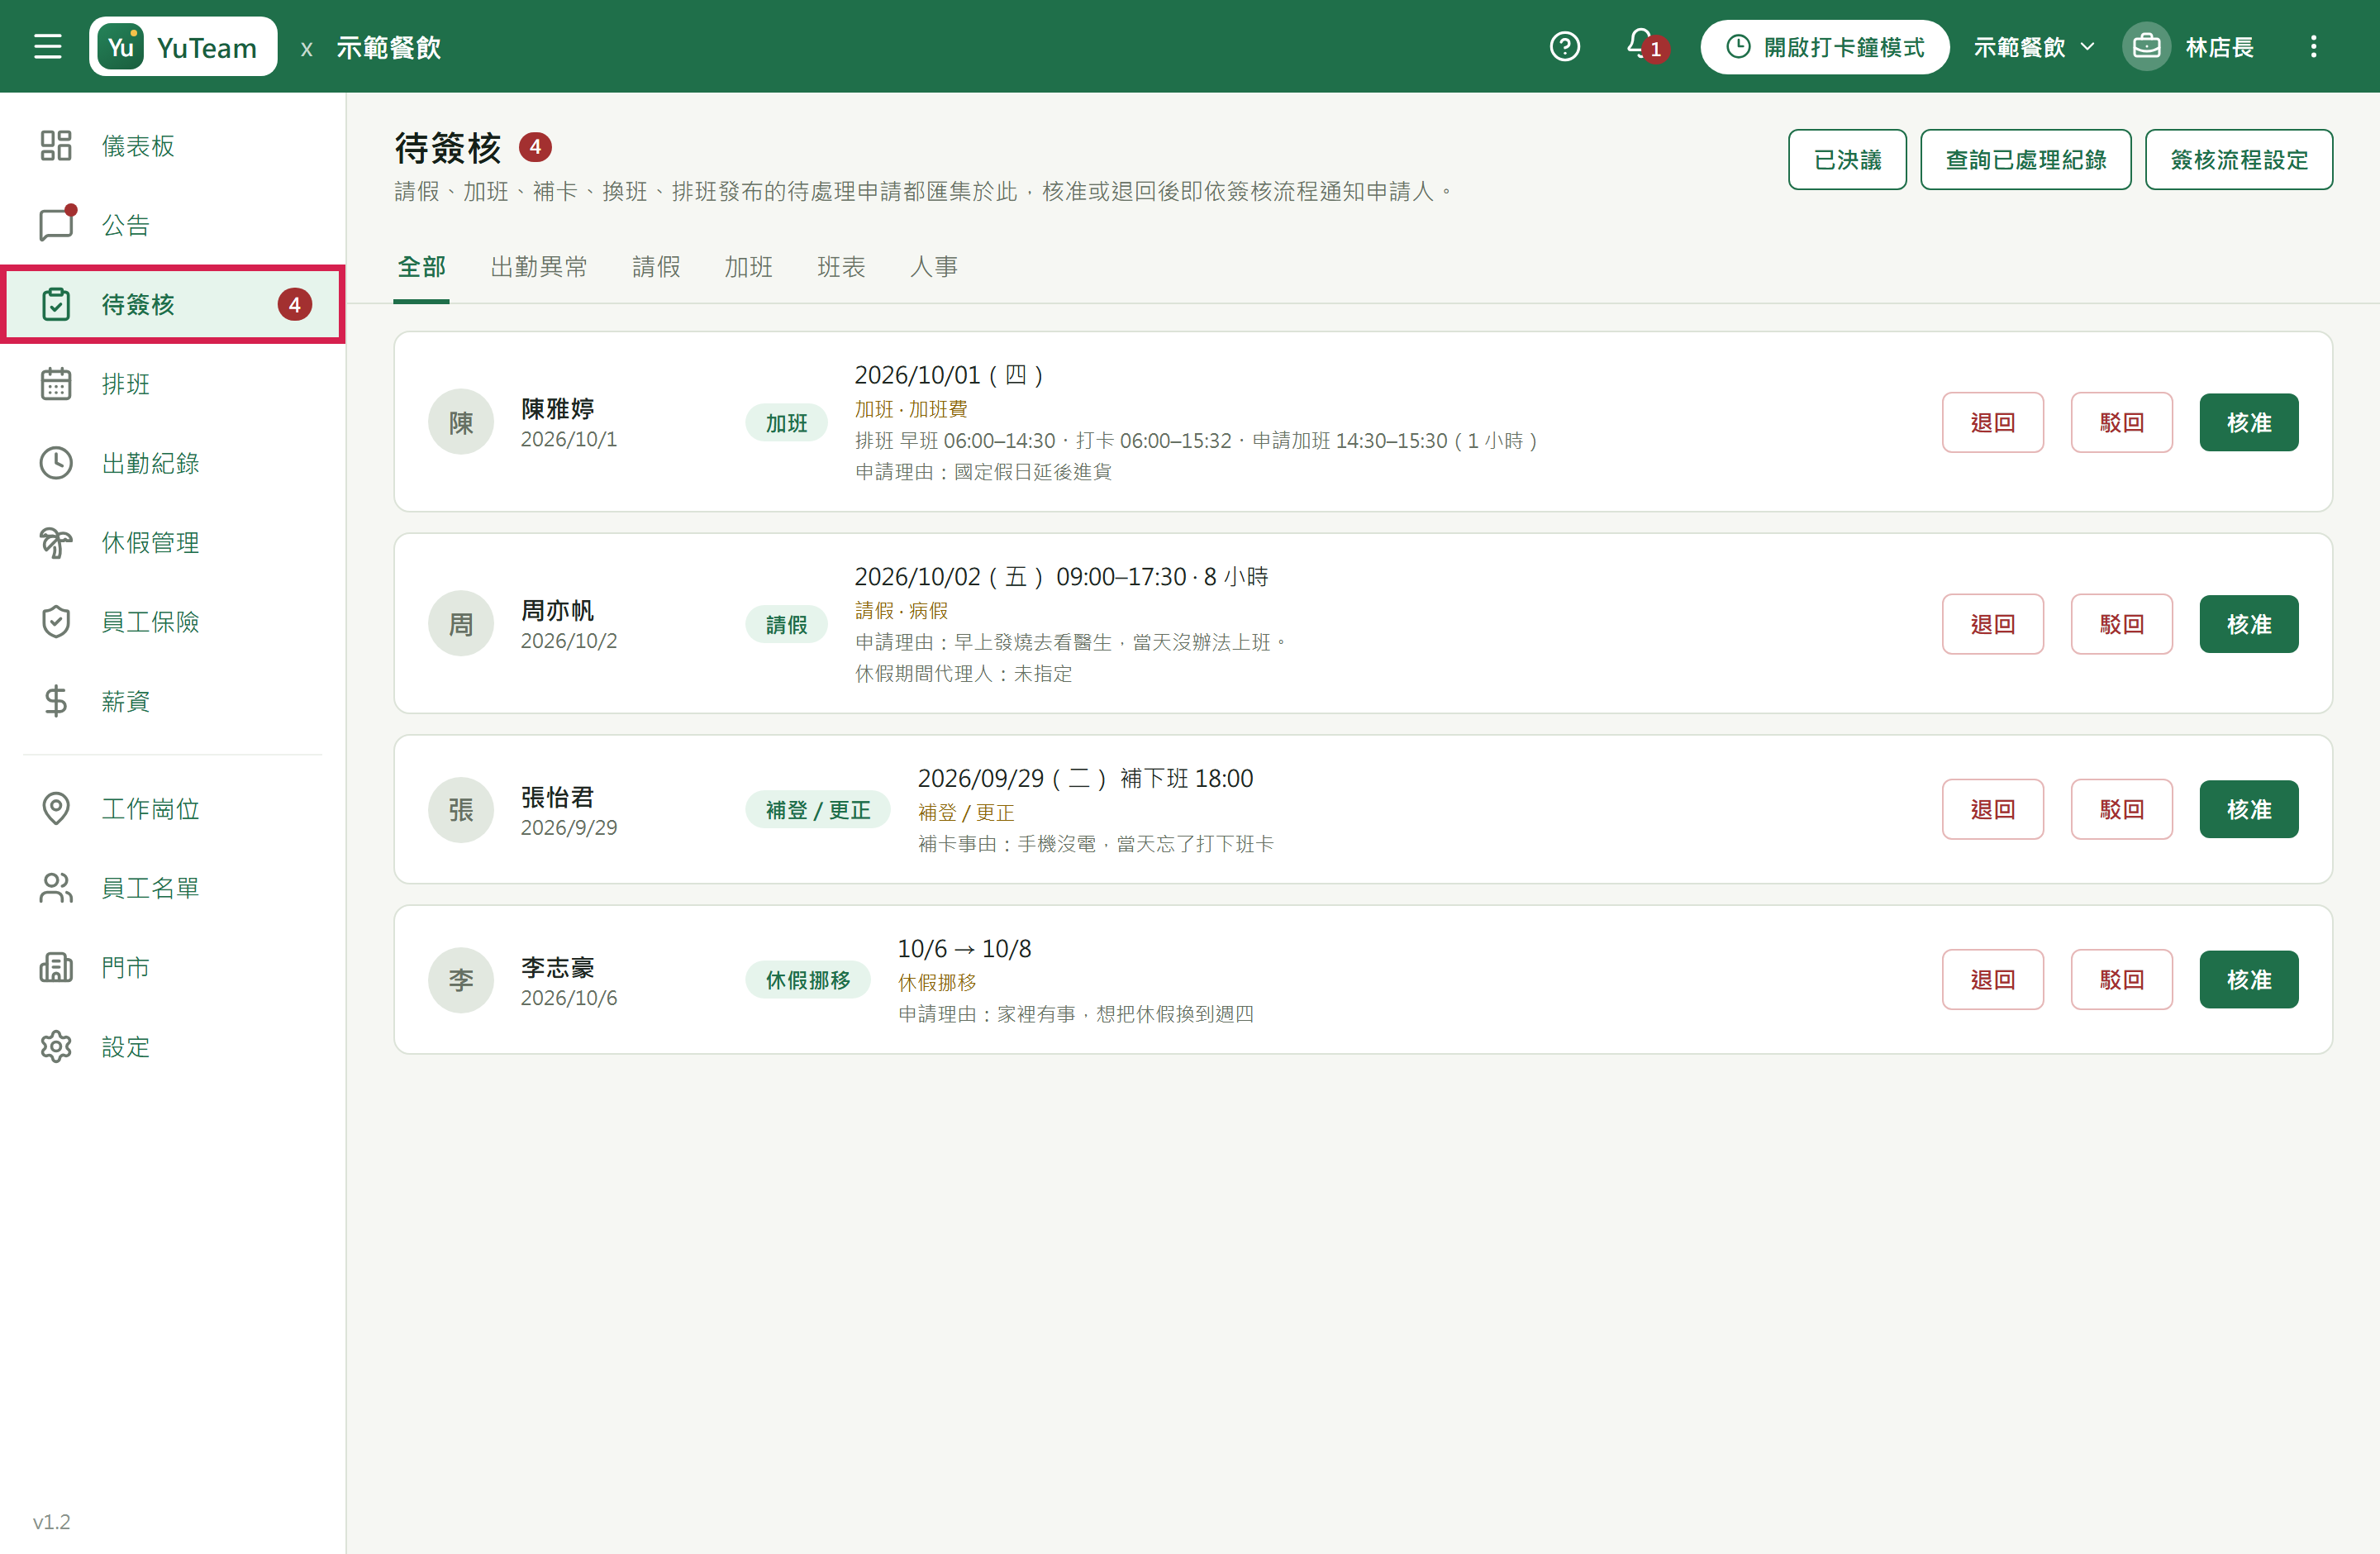Click the 排班 calendar icon
Image resolution: width=2380 pixels, height=1554 pixels.
[x=56, y=384]
